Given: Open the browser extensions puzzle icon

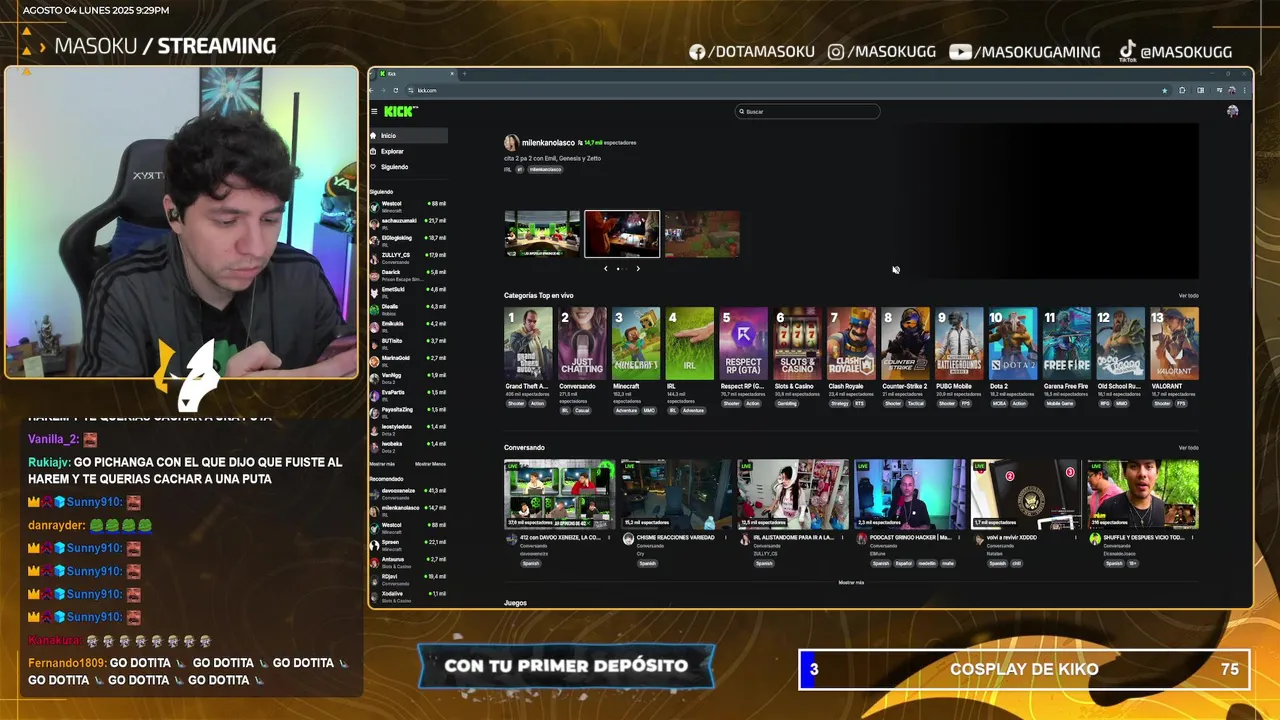Looking at the screenshot, I should [x=1182, y=90].
